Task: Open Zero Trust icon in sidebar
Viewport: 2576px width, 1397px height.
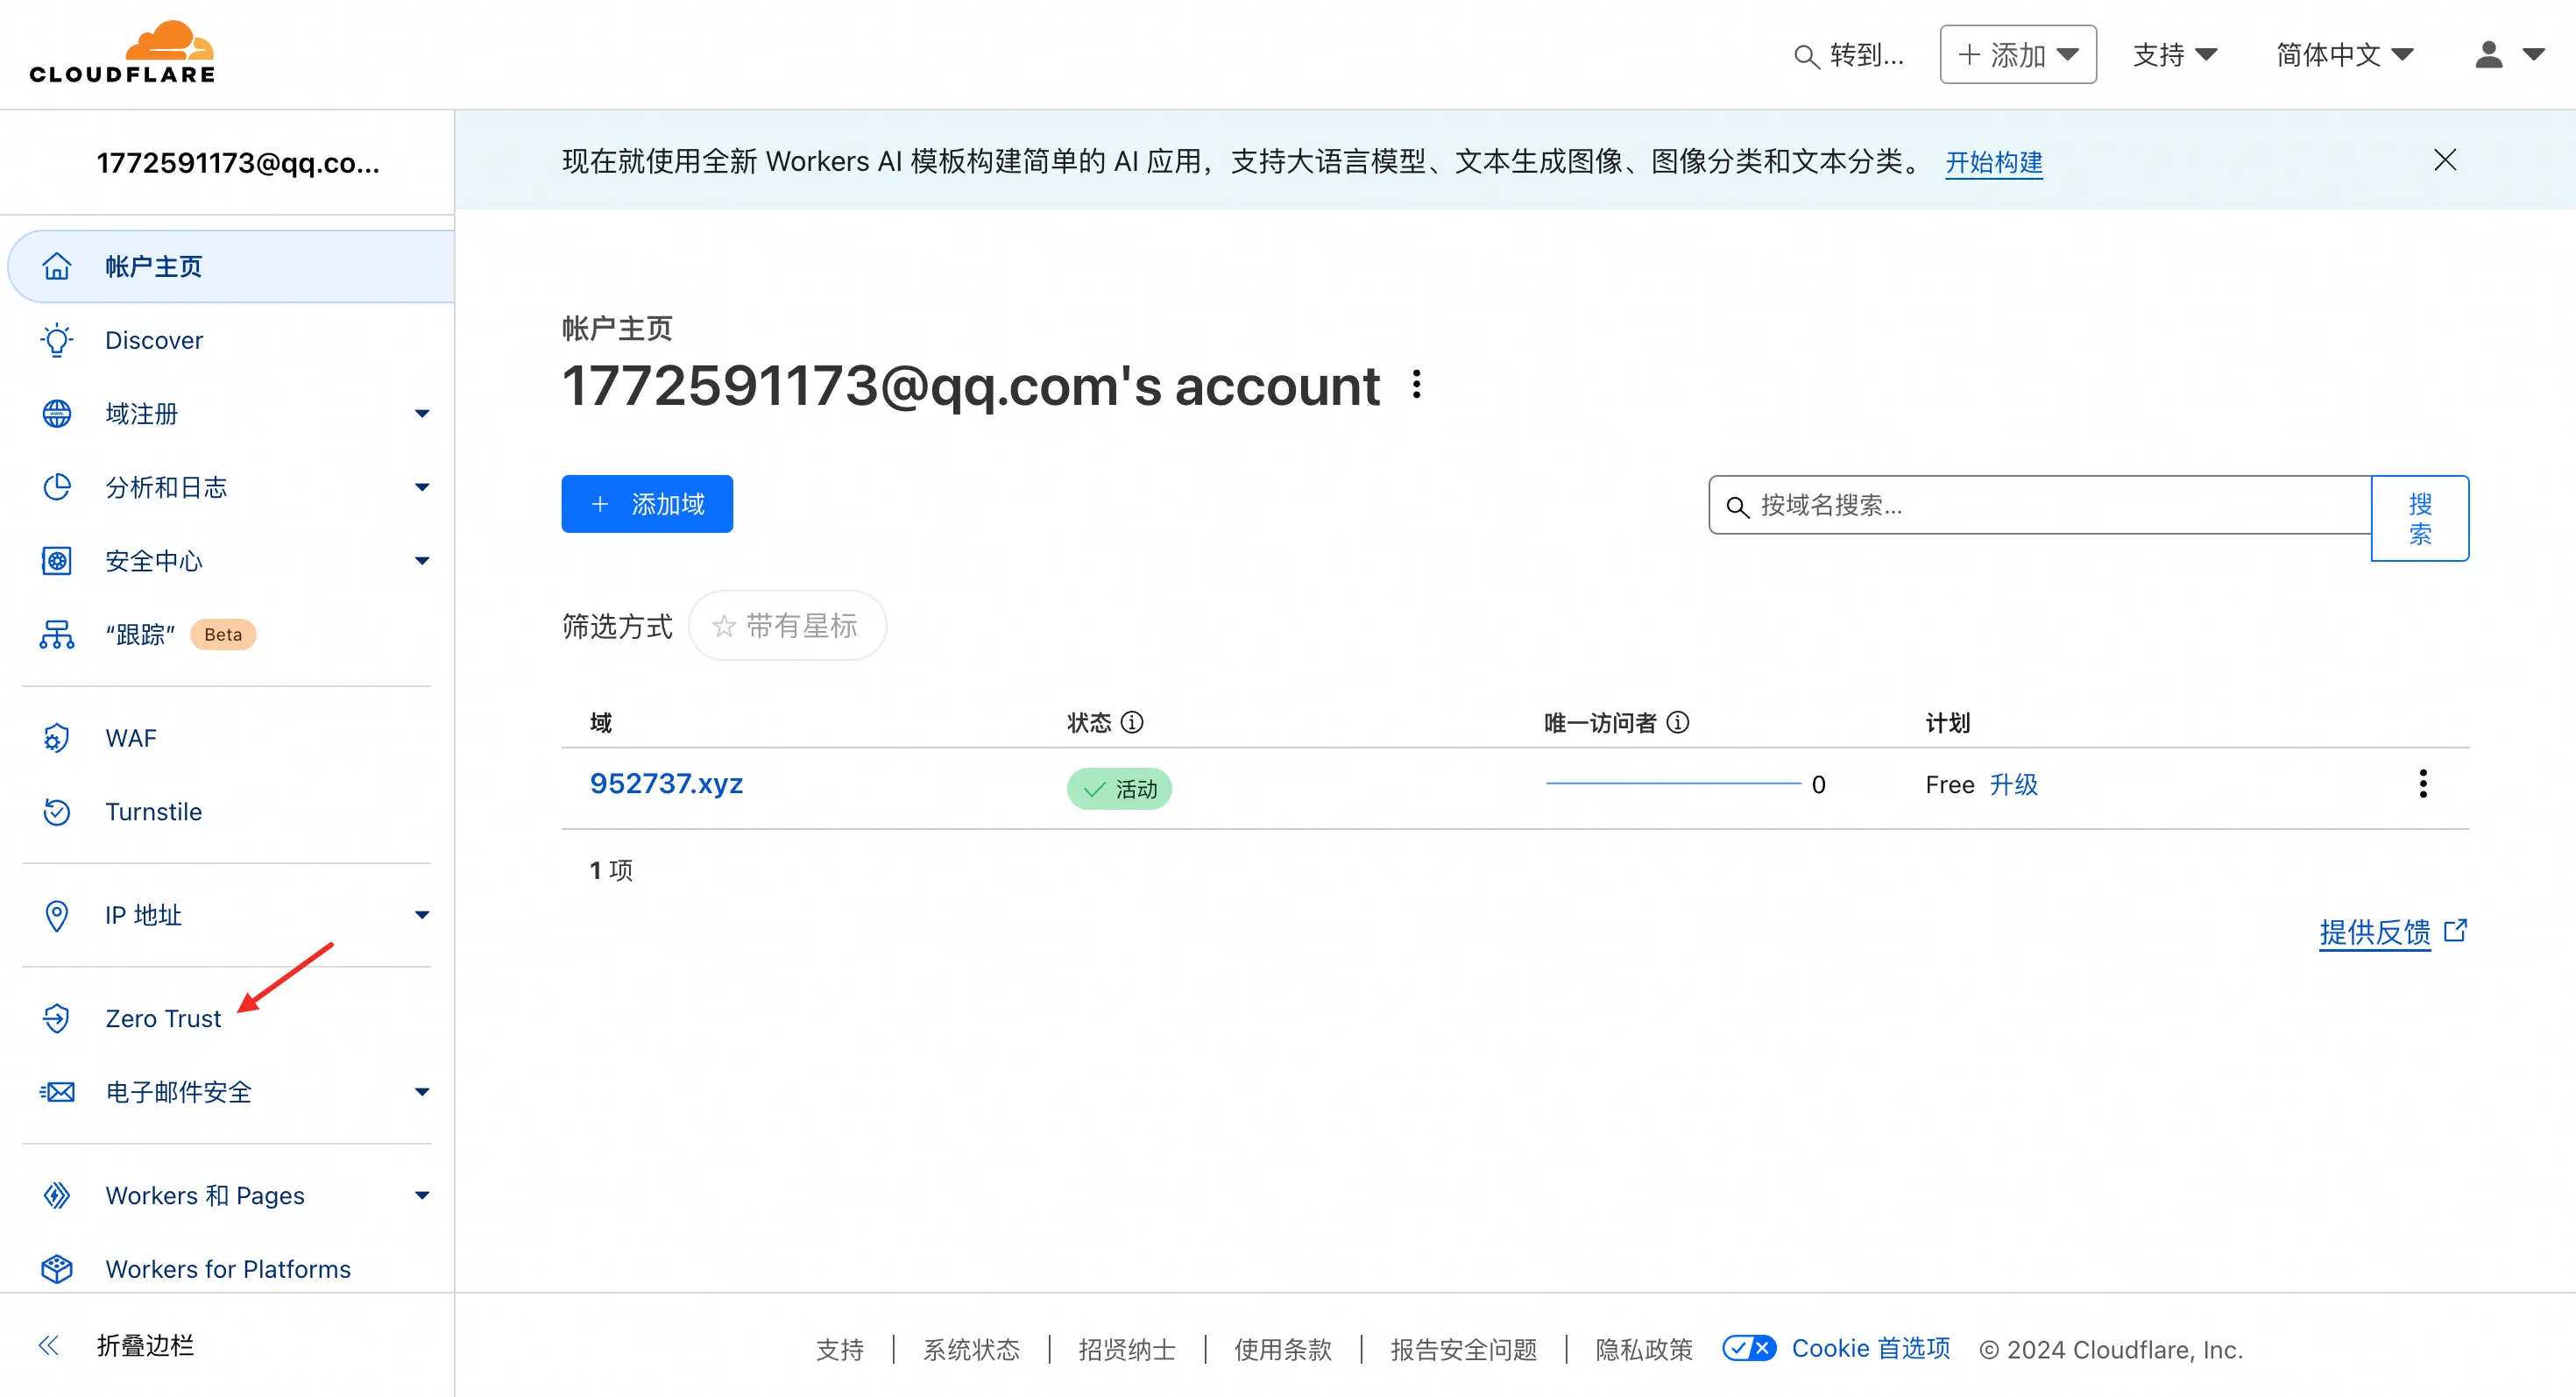Action: tap(57, 1018)
